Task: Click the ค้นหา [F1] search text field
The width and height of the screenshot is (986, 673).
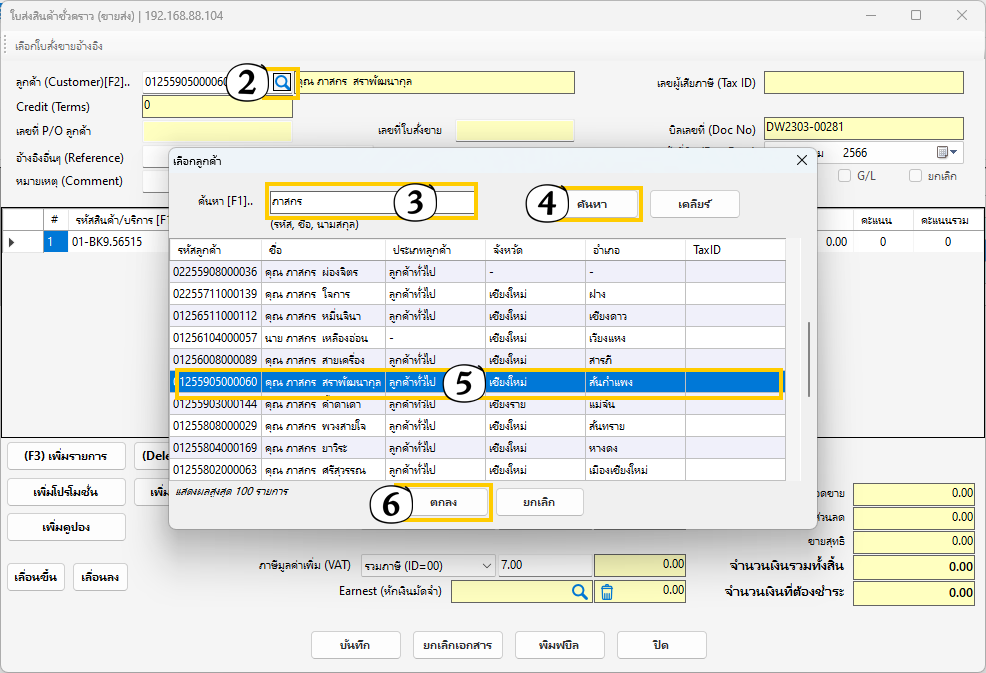Action: (370, 202)
